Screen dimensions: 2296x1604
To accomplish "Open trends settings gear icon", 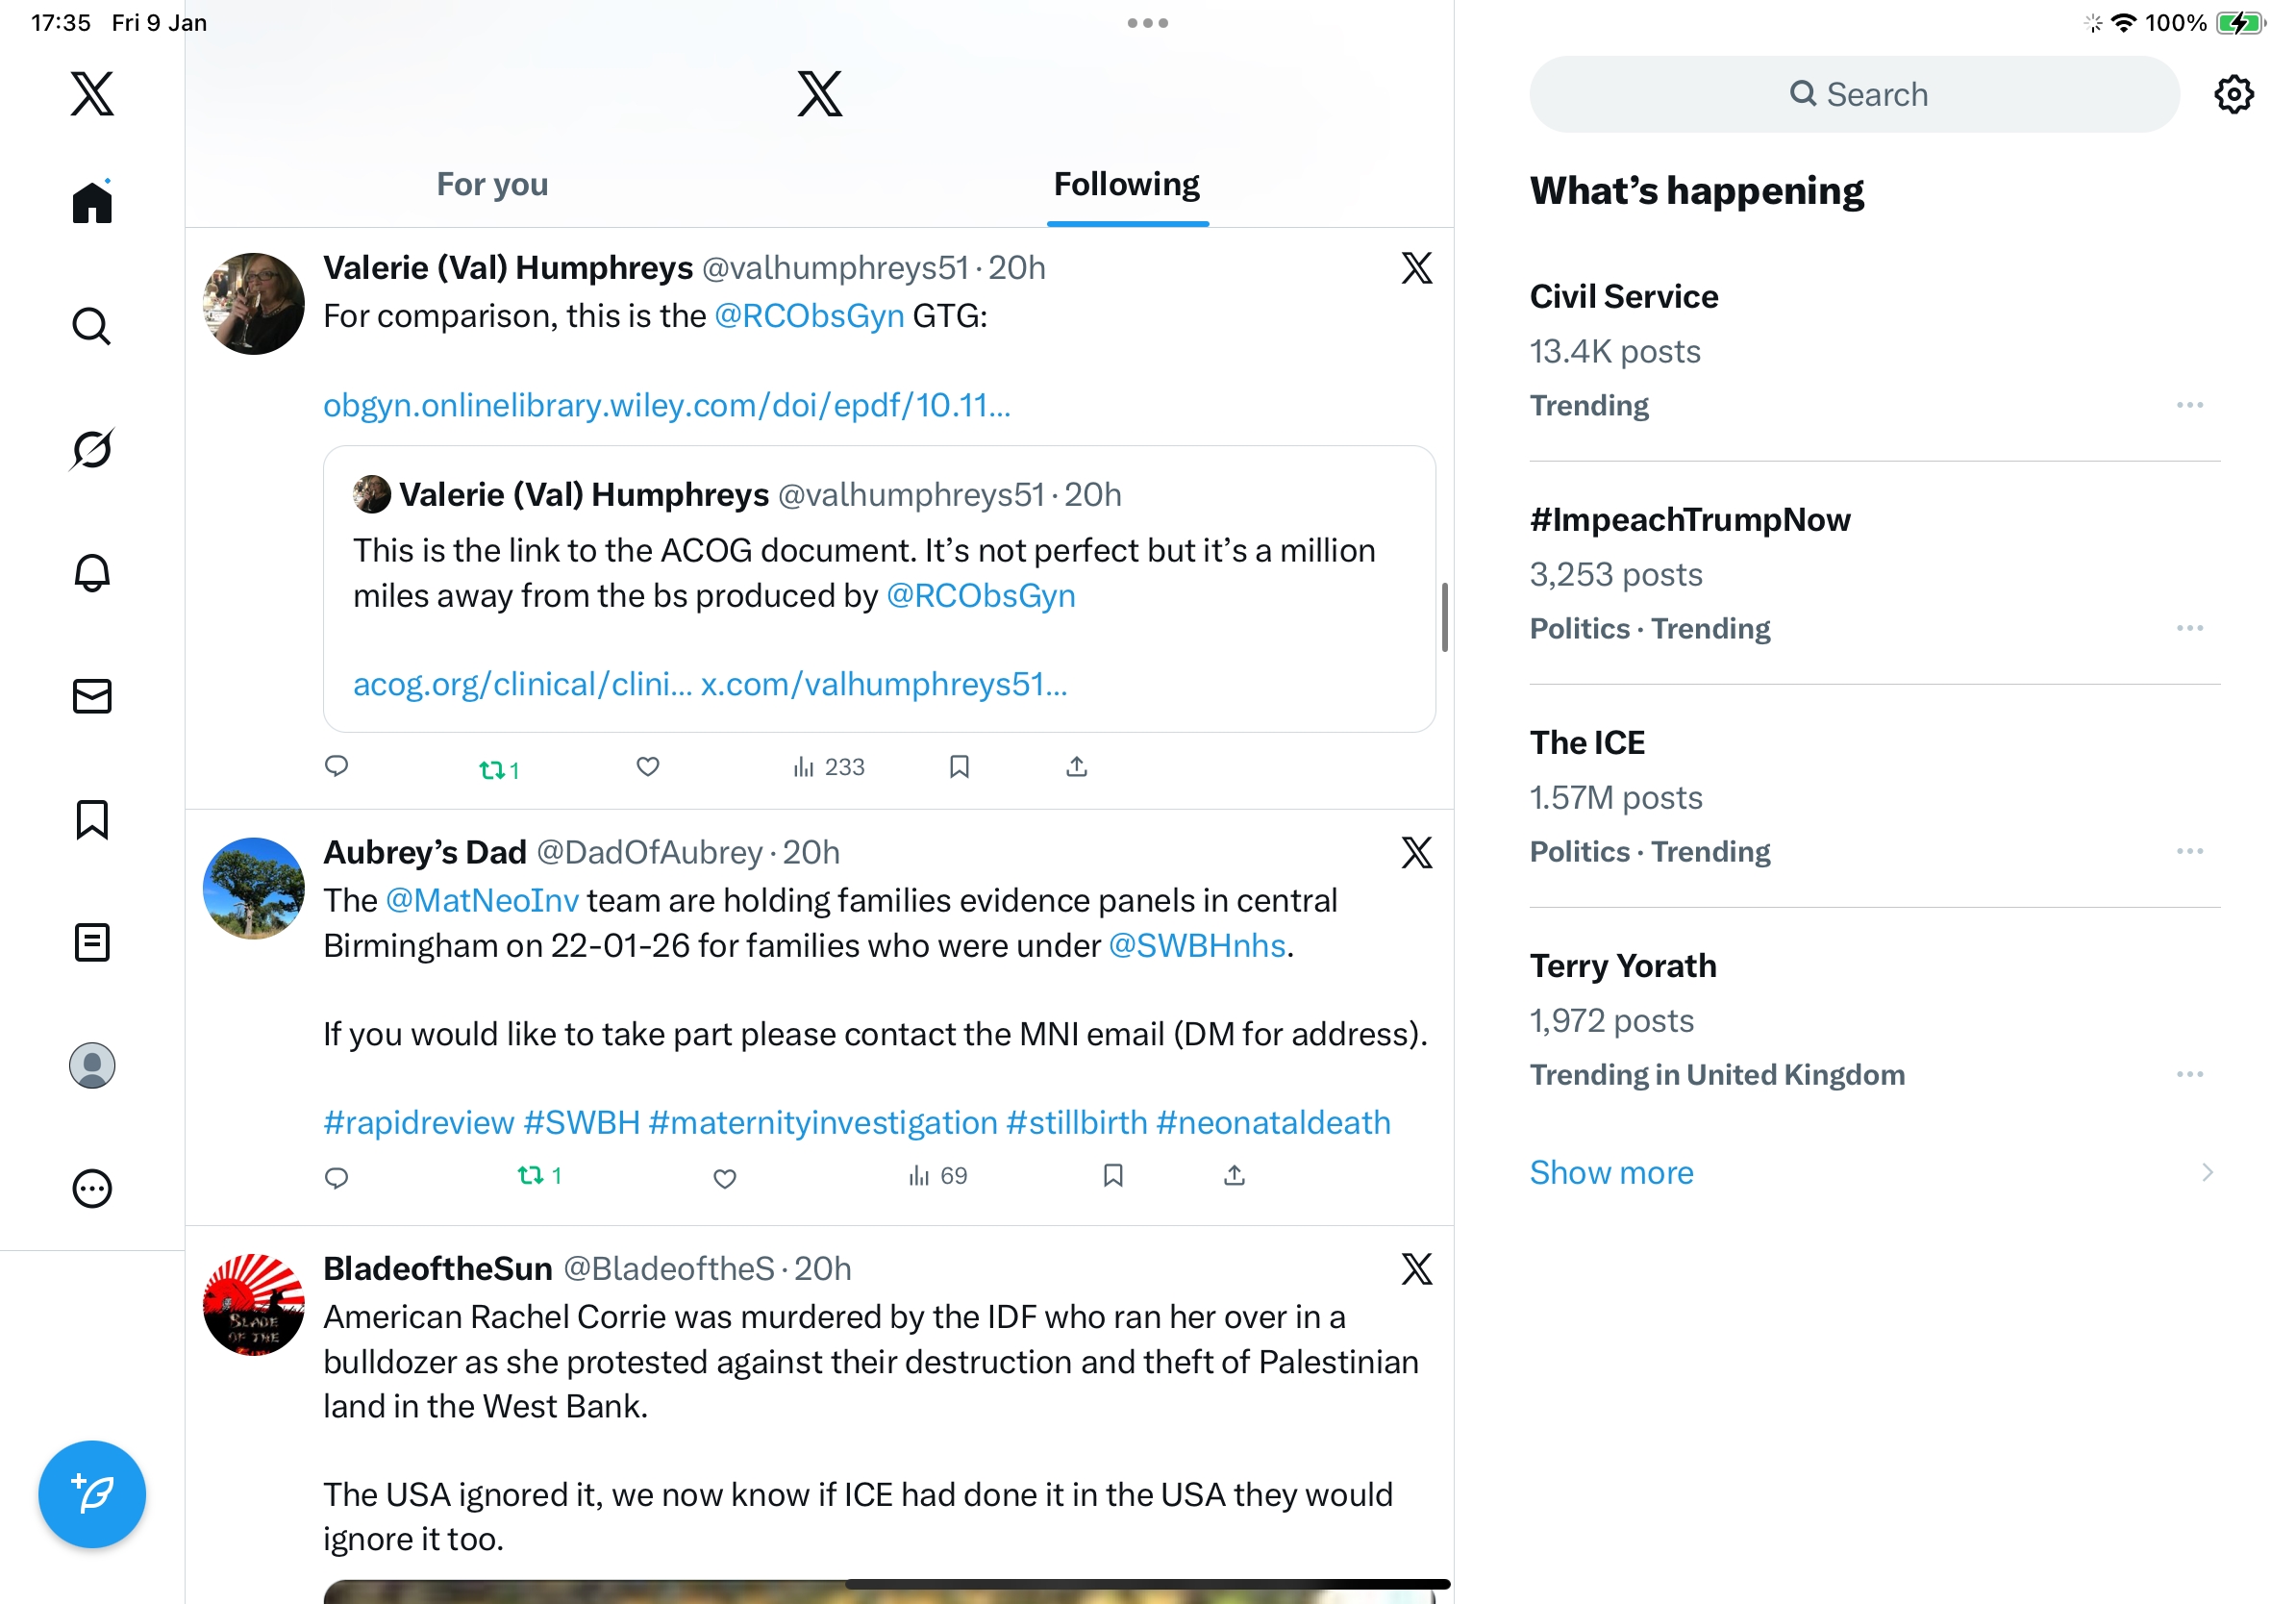I will point(2233,95).
